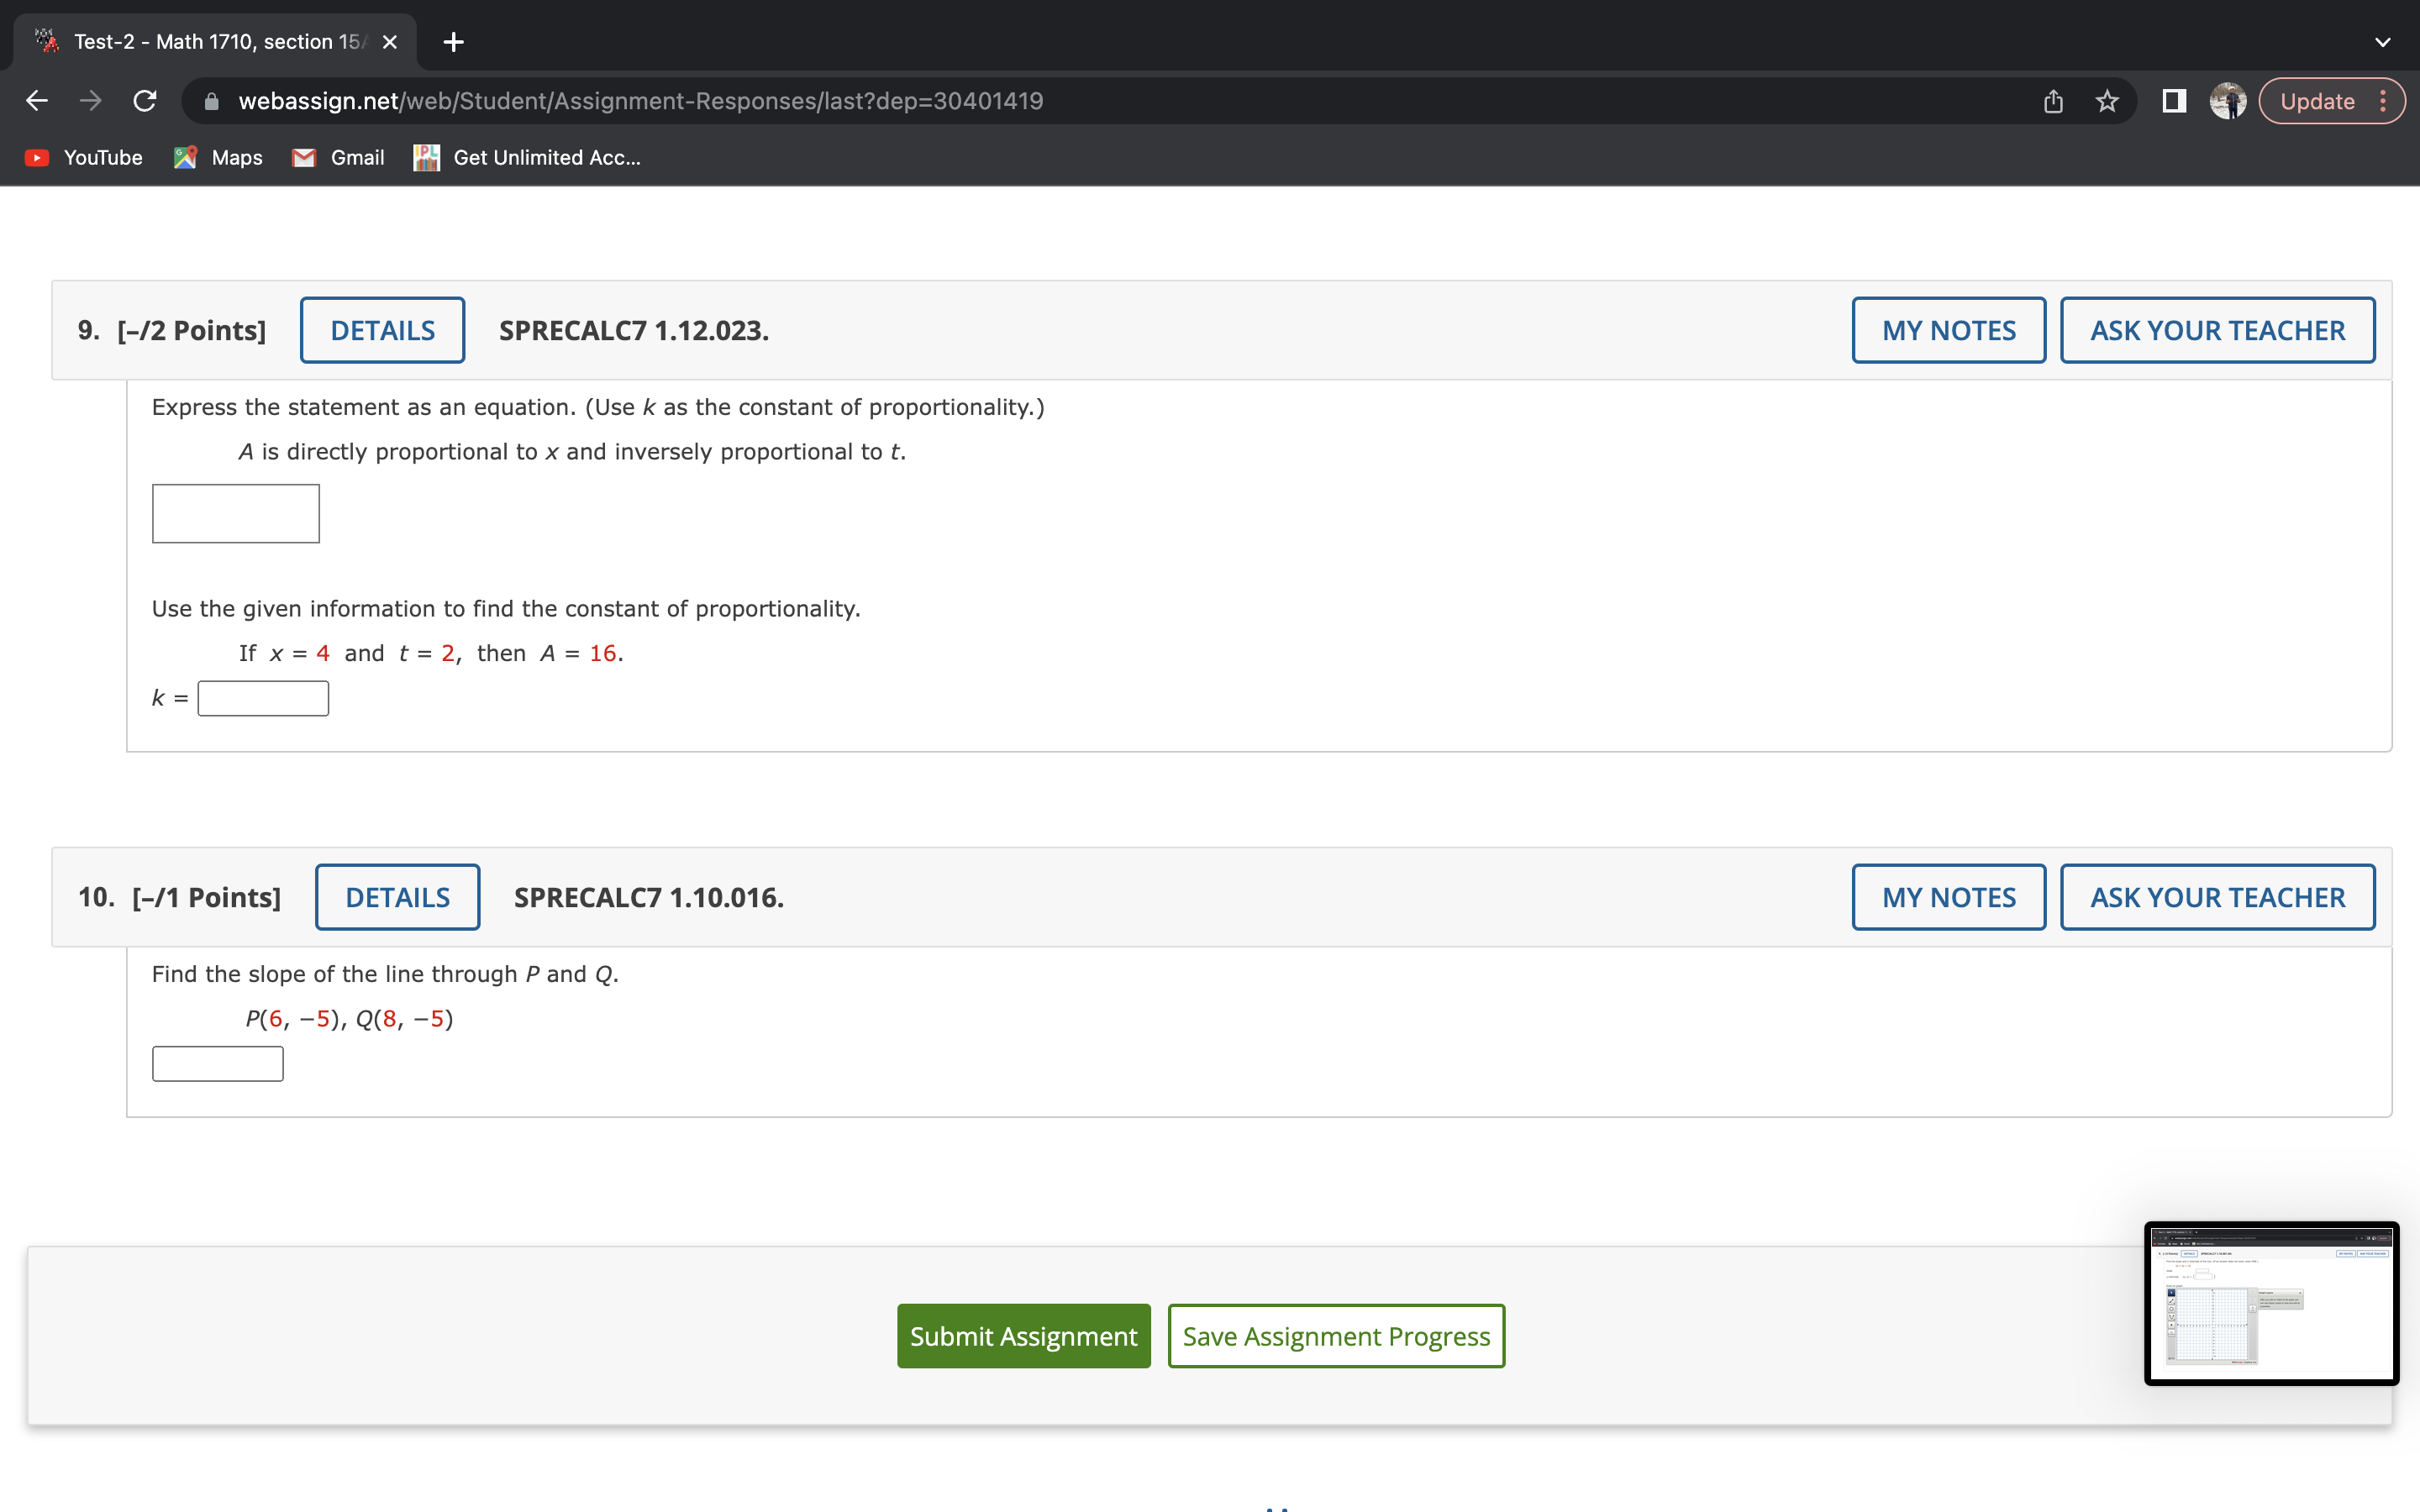This screenshot has width=2420, height=1512.
Task: Click Save Assignment Progress button
Action: [1336, 1336]
